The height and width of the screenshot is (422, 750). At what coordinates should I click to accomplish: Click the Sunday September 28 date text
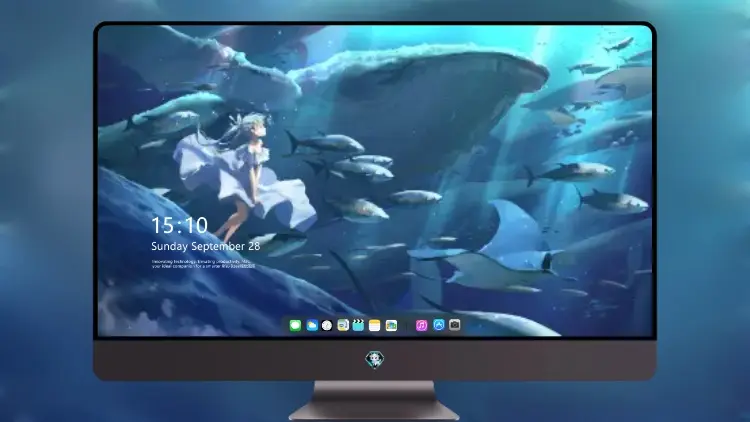click(x=206, y=246)
